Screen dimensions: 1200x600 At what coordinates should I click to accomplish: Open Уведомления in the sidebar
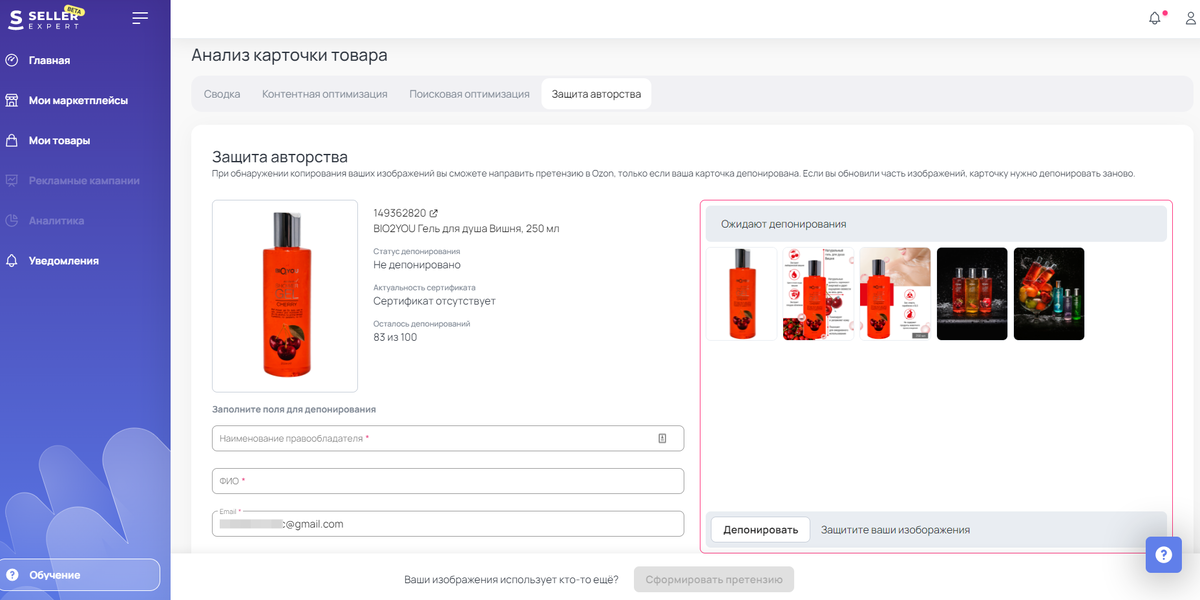64,260
